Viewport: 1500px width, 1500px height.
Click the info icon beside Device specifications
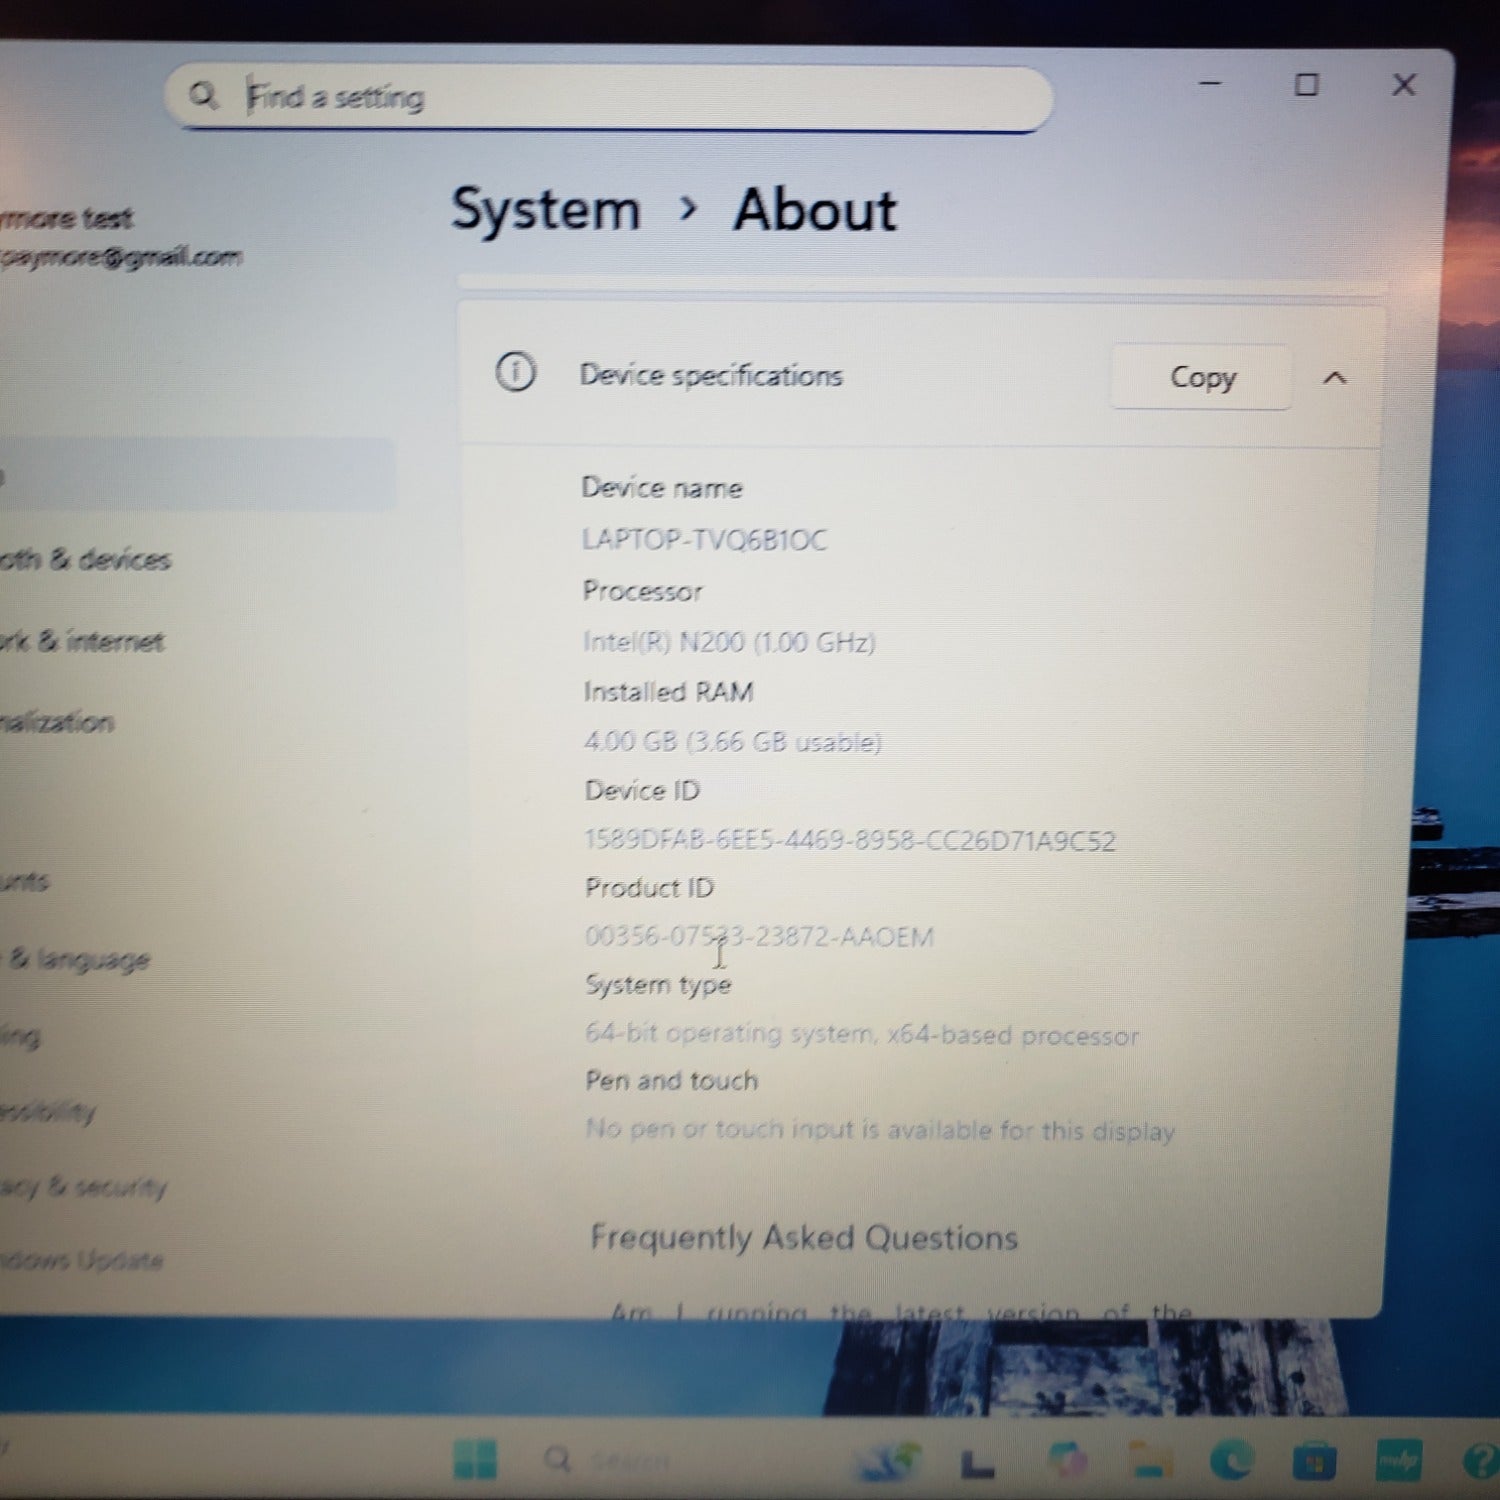coord(516,373)
